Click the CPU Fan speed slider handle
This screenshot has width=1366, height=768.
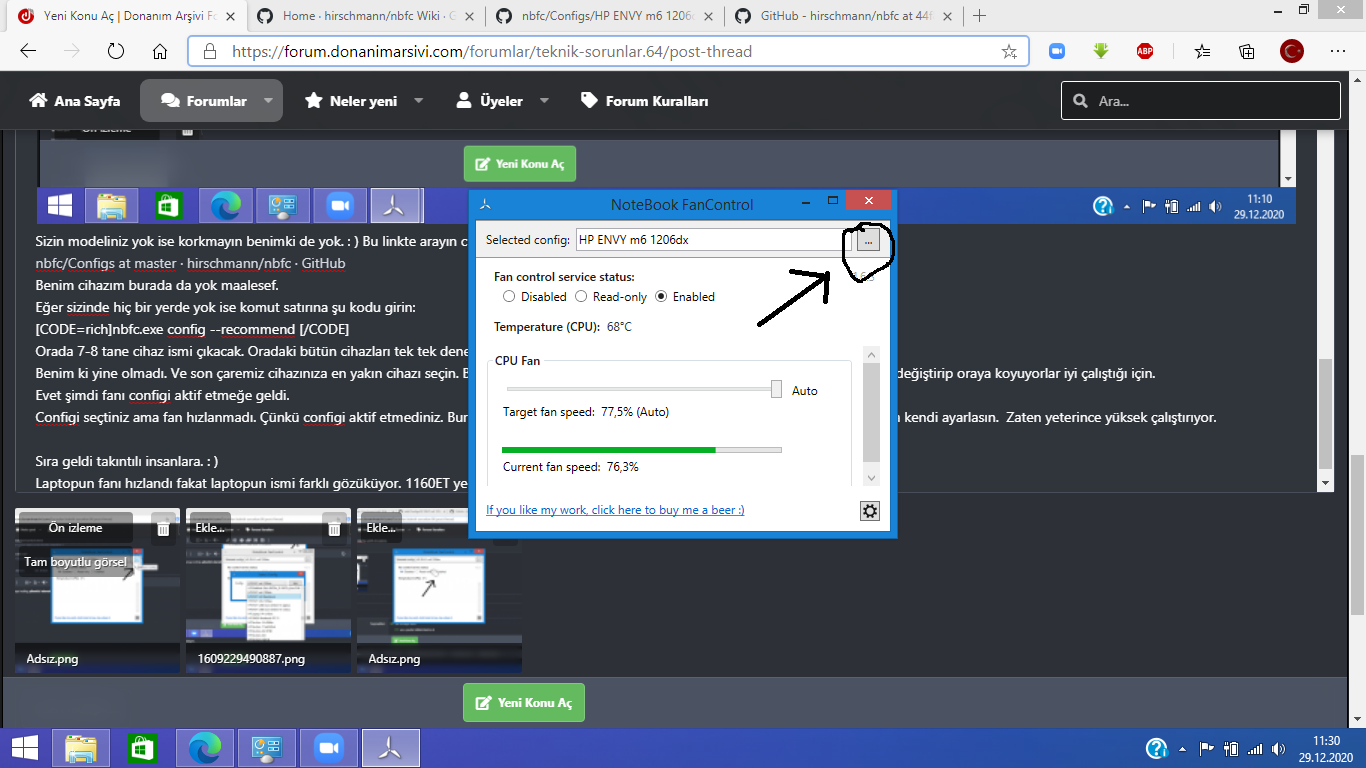(x=776, y=390)
